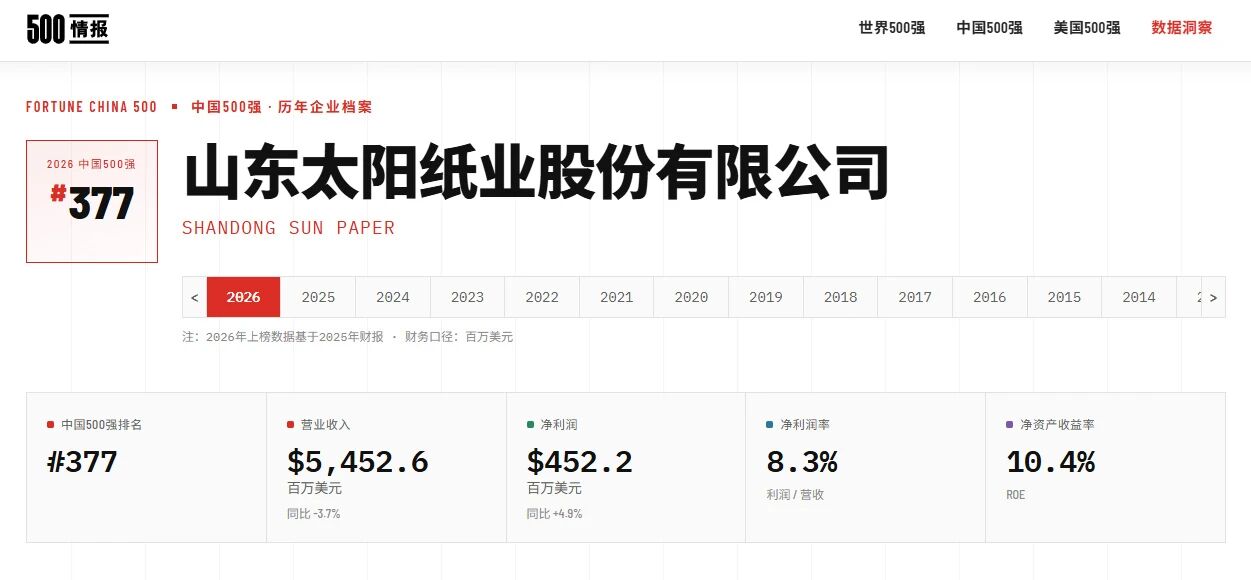Screen dimensions: 1251x580
Task: Select the 2026 year tab
Action: (x=243, y=297)
